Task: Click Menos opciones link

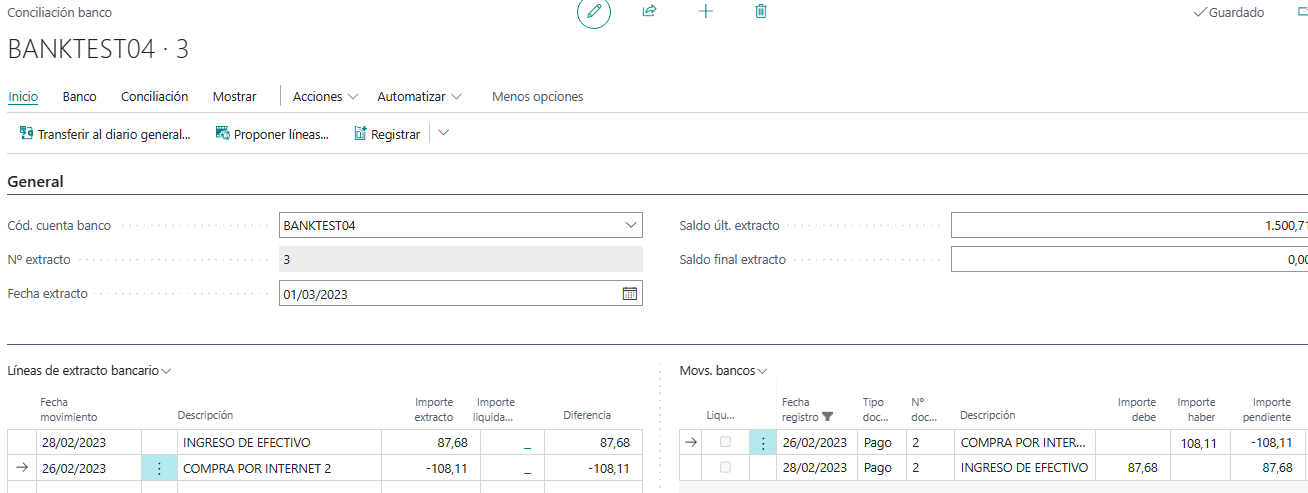Action: pyautogui.click(x=537, y=97)
